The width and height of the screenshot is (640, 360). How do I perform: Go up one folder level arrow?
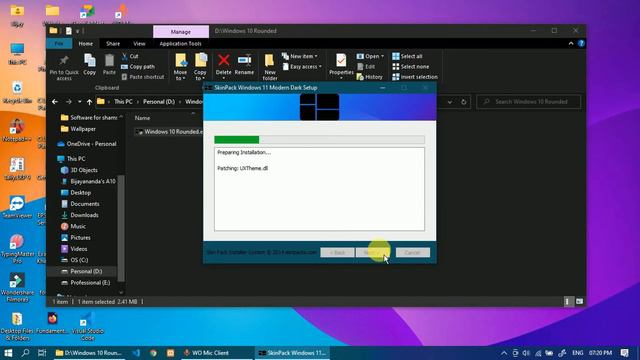89,102
